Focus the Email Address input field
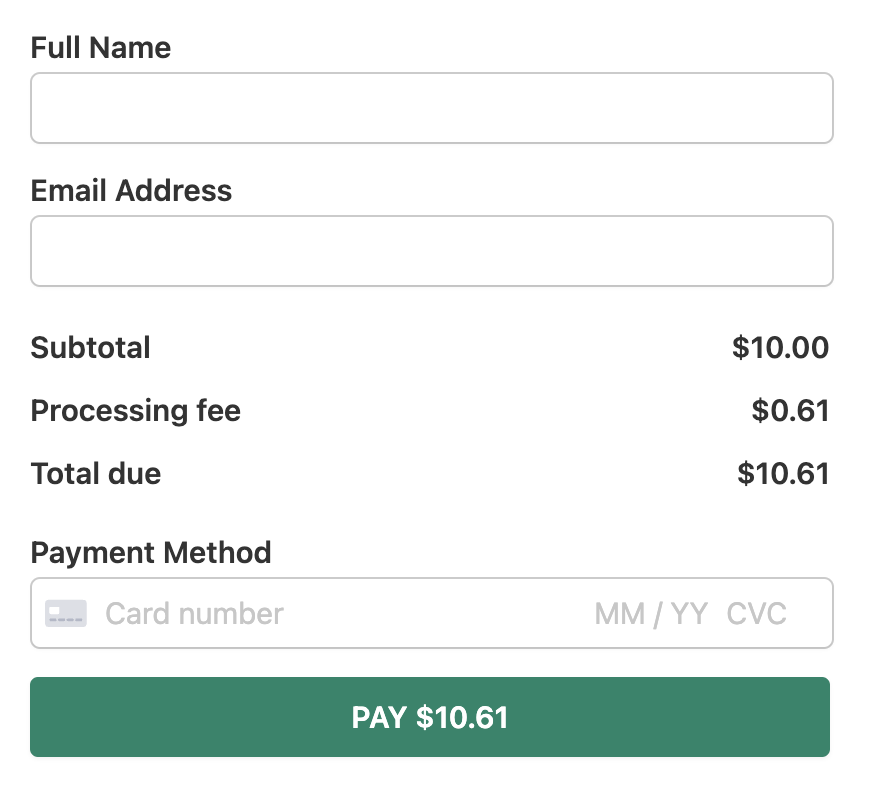This screenshot has height=786, width=870. click(431, 251)
